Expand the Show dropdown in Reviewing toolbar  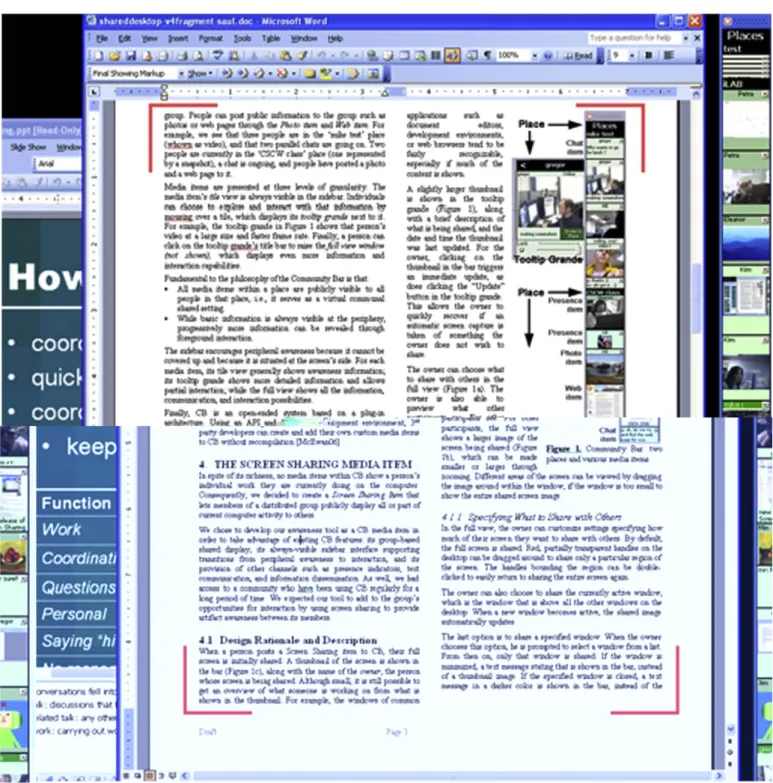(200, 74)
